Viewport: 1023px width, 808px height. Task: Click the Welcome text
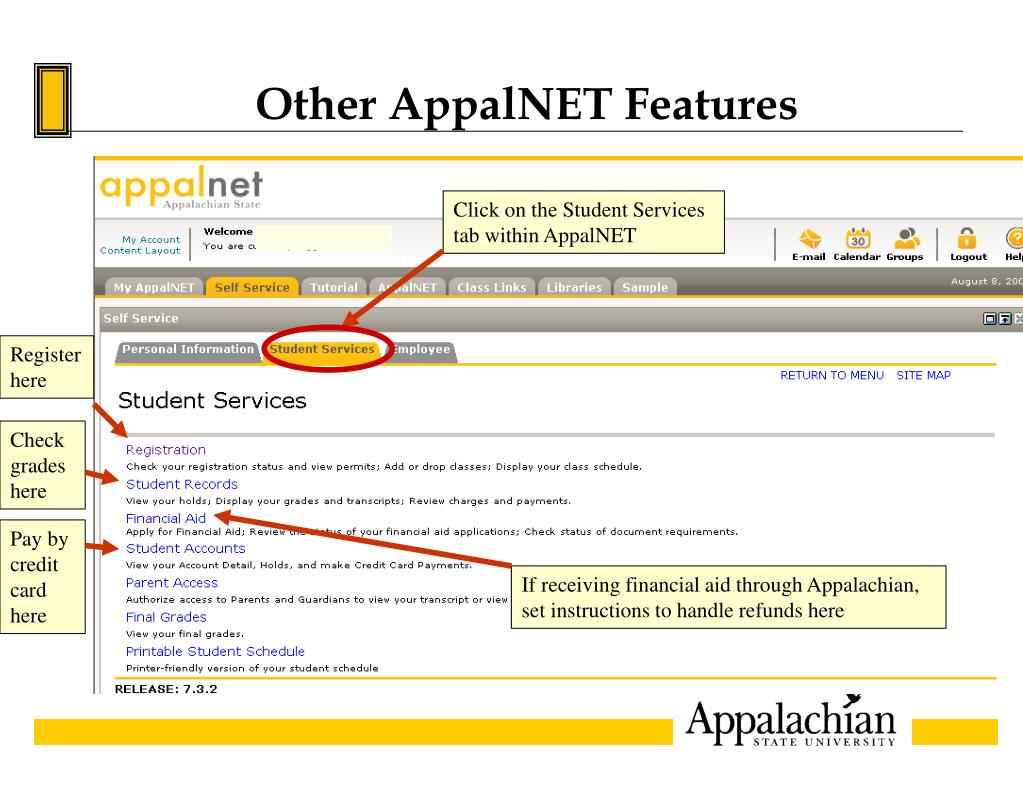tap(228, 232)
